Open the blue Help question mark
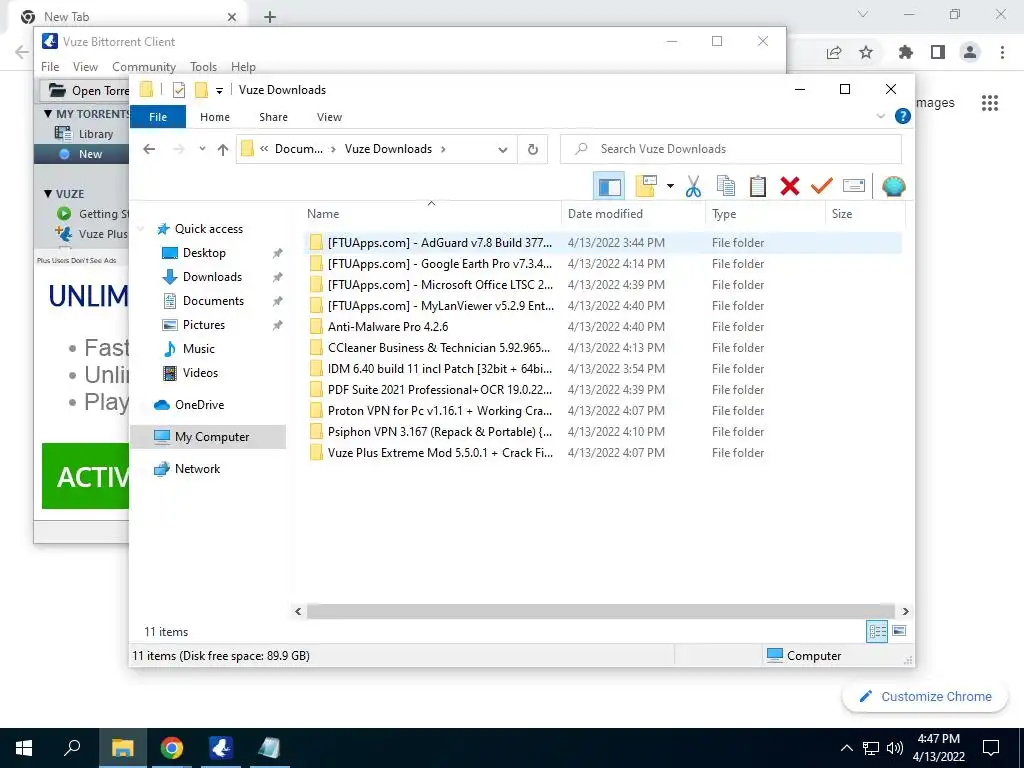Screen dimensions: 1024x768 tap(903, 116)
